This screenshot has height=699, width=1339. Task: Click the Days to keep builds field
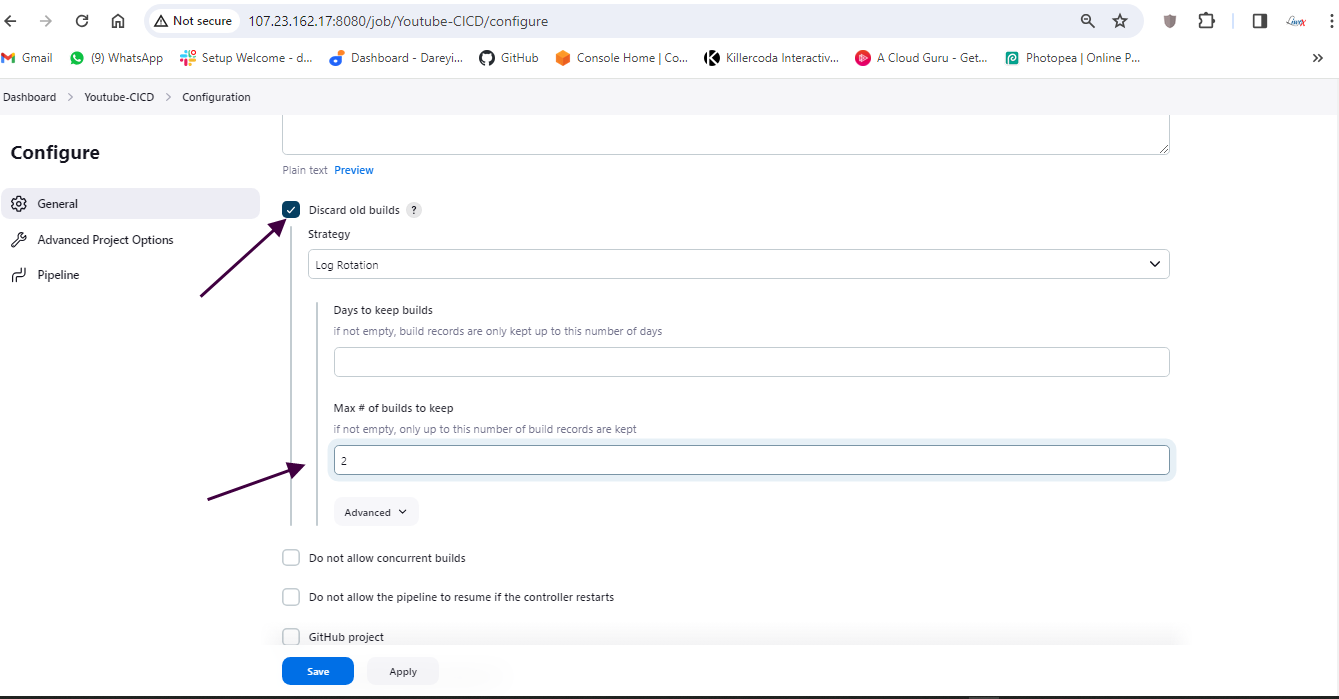click(751, 362)
